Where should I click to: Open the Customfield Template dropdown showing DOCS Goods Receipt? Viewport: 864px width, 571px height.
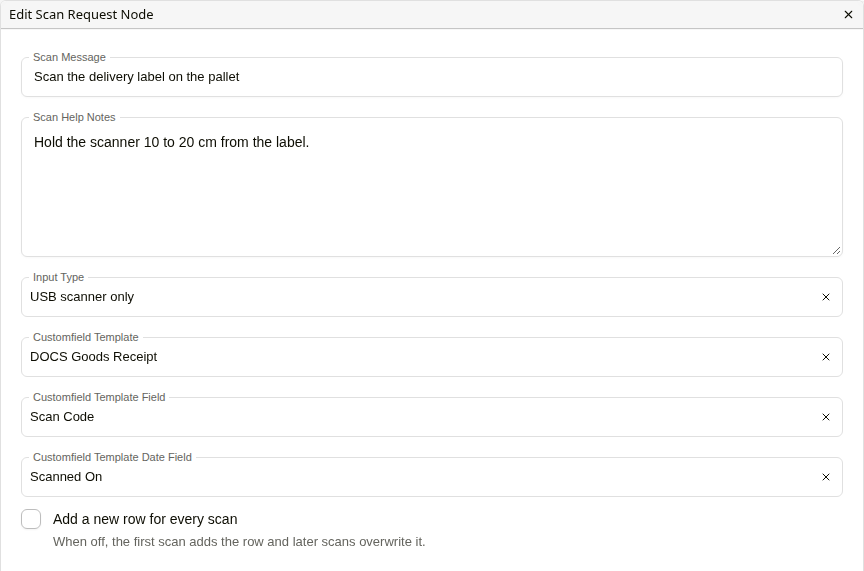419,357
